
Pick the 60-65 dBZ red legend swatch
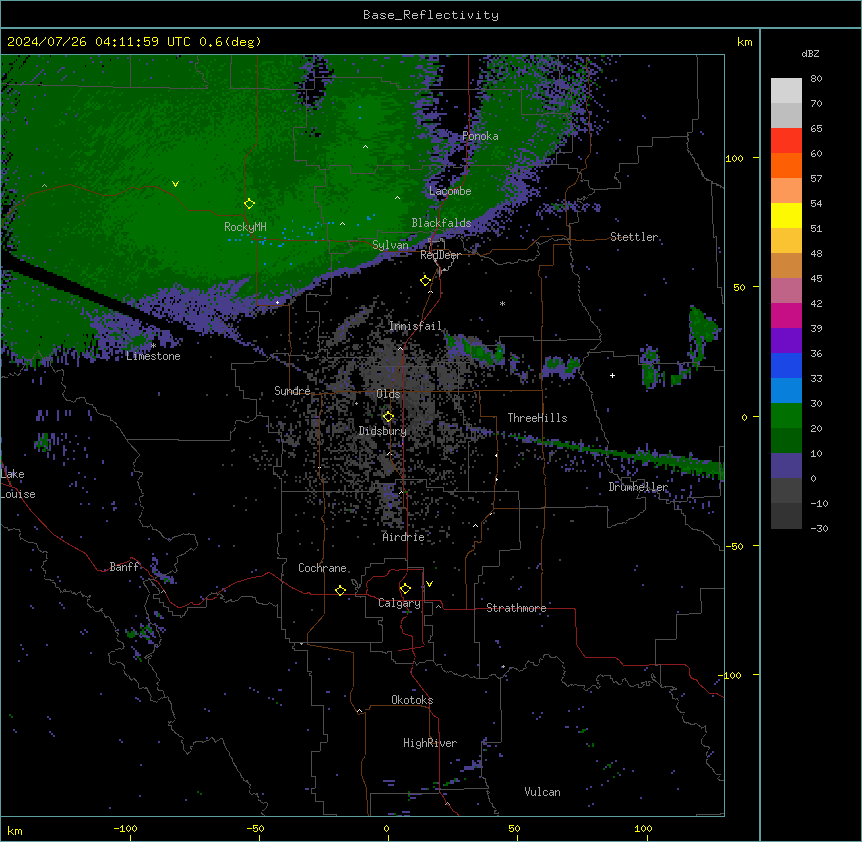click(x=786, y=141)
